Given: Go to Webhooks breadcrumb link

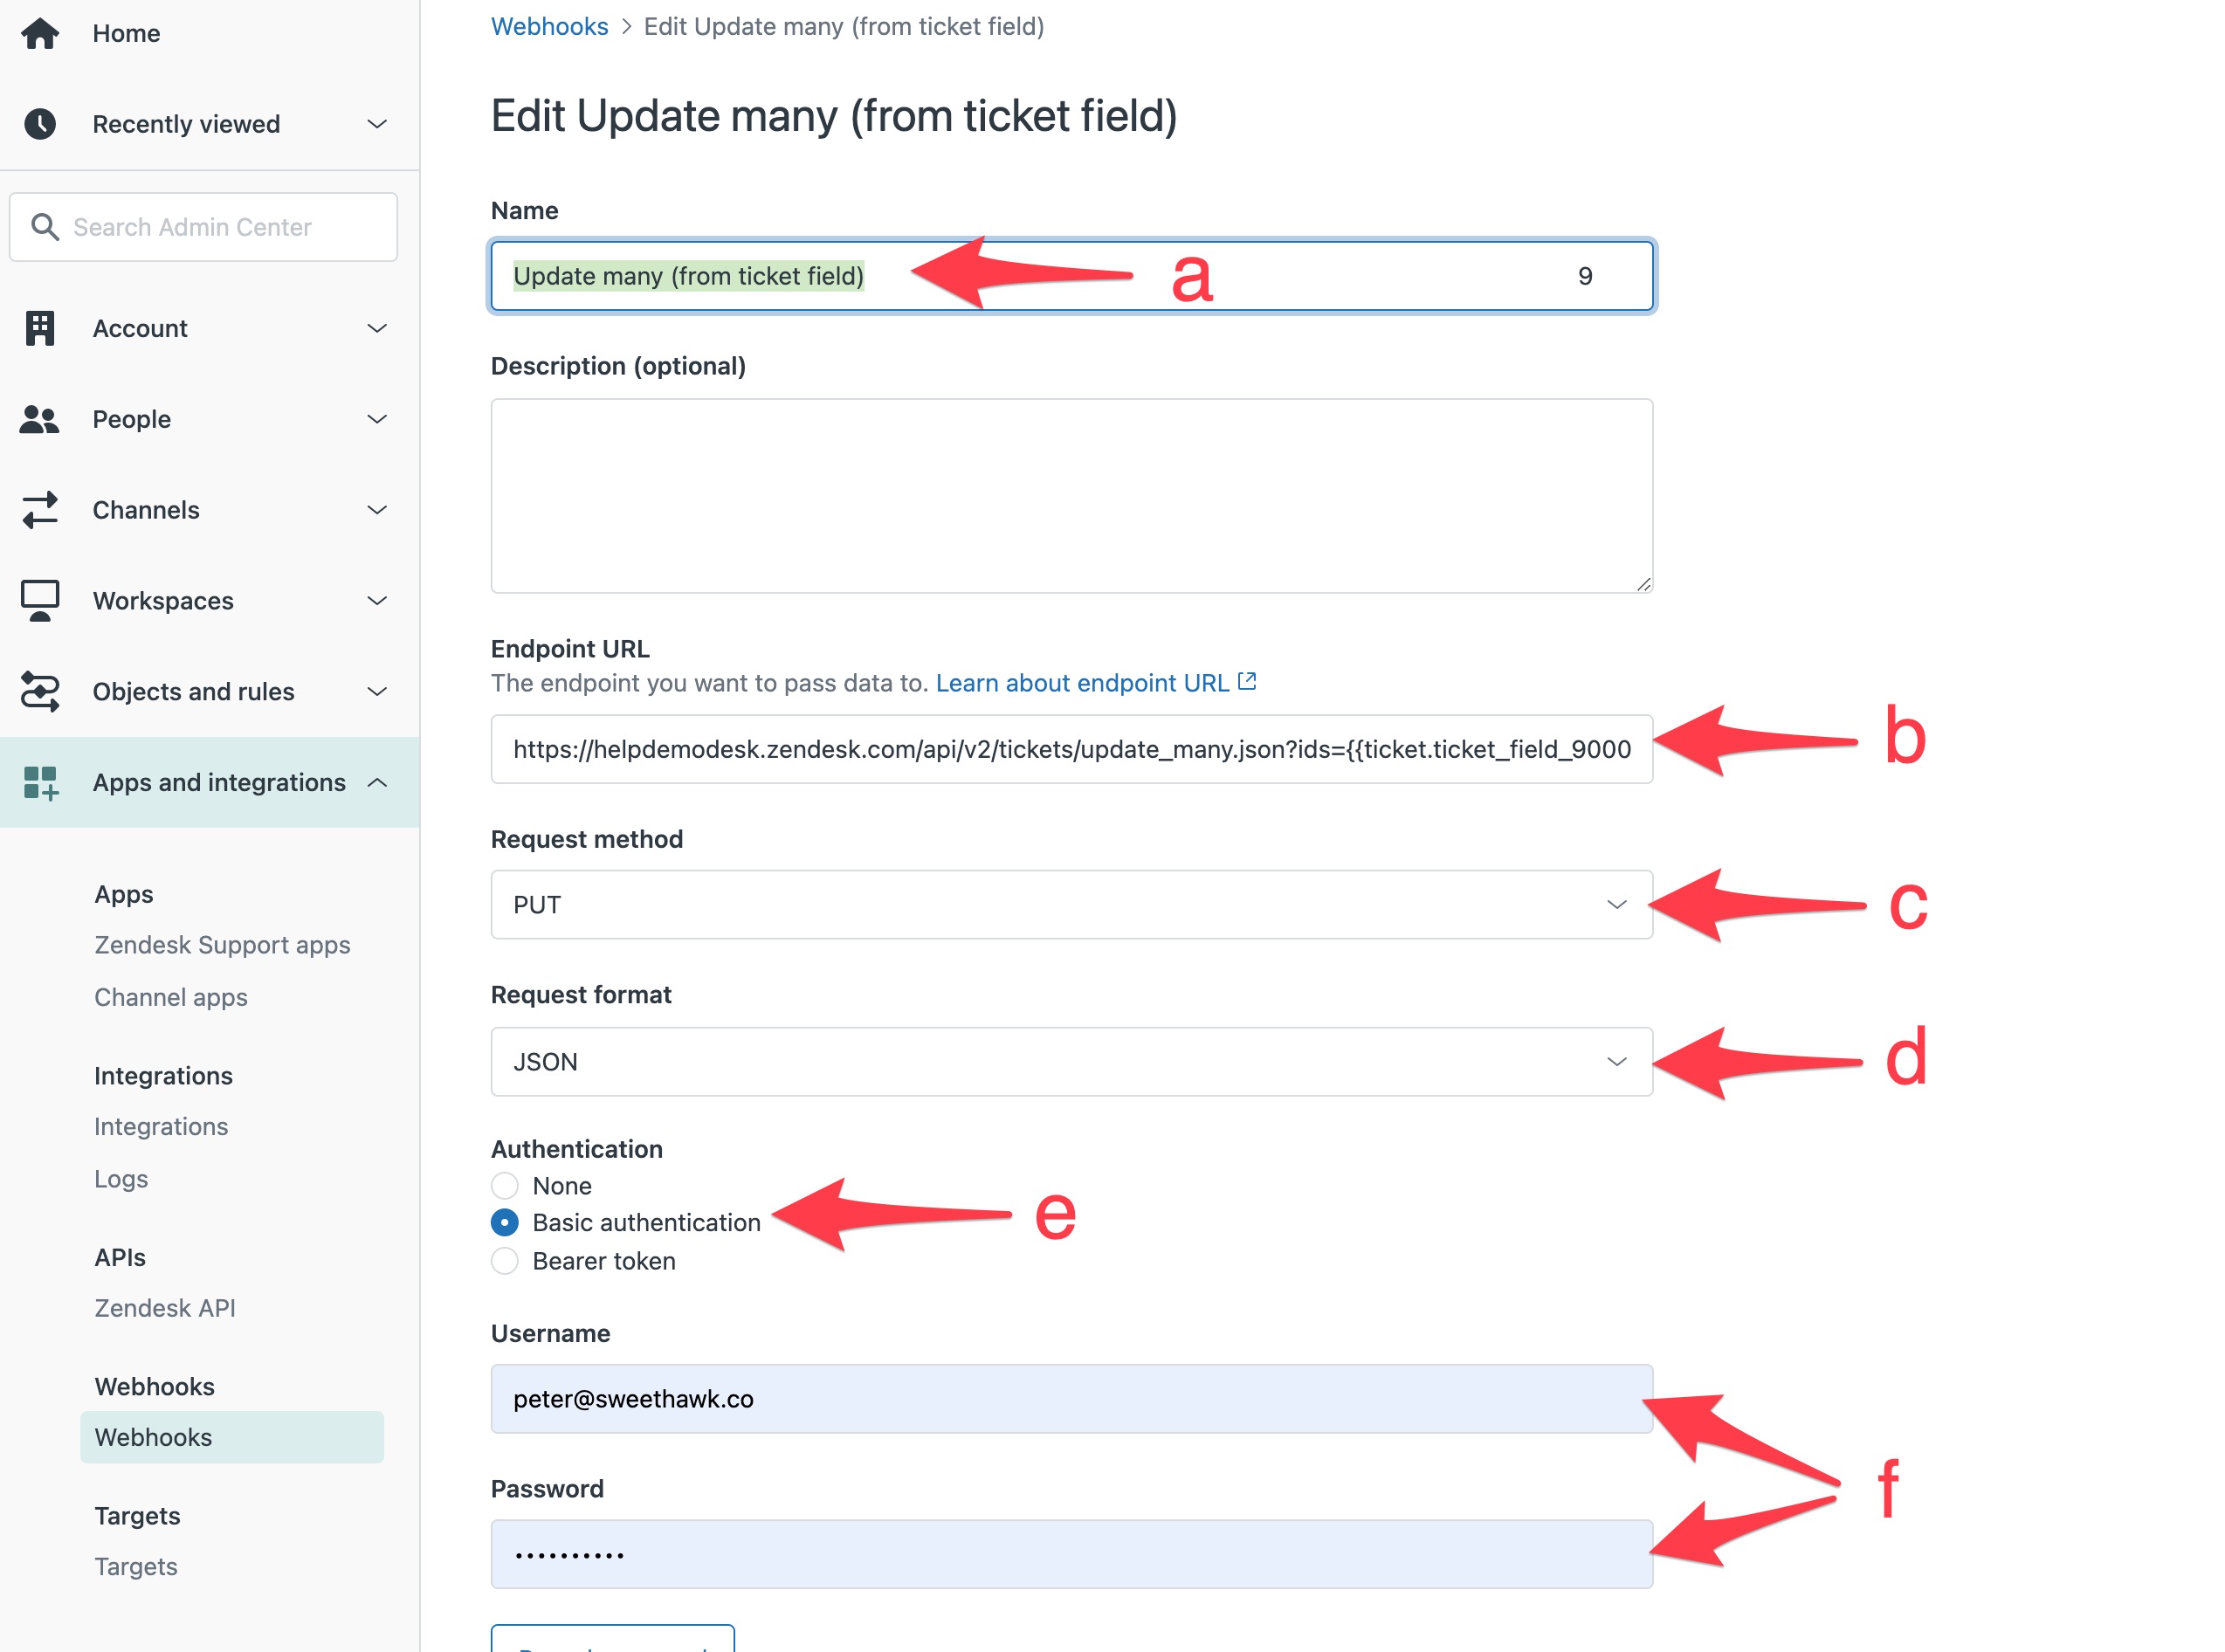Looking at the screenshot, I should [549, 26].
